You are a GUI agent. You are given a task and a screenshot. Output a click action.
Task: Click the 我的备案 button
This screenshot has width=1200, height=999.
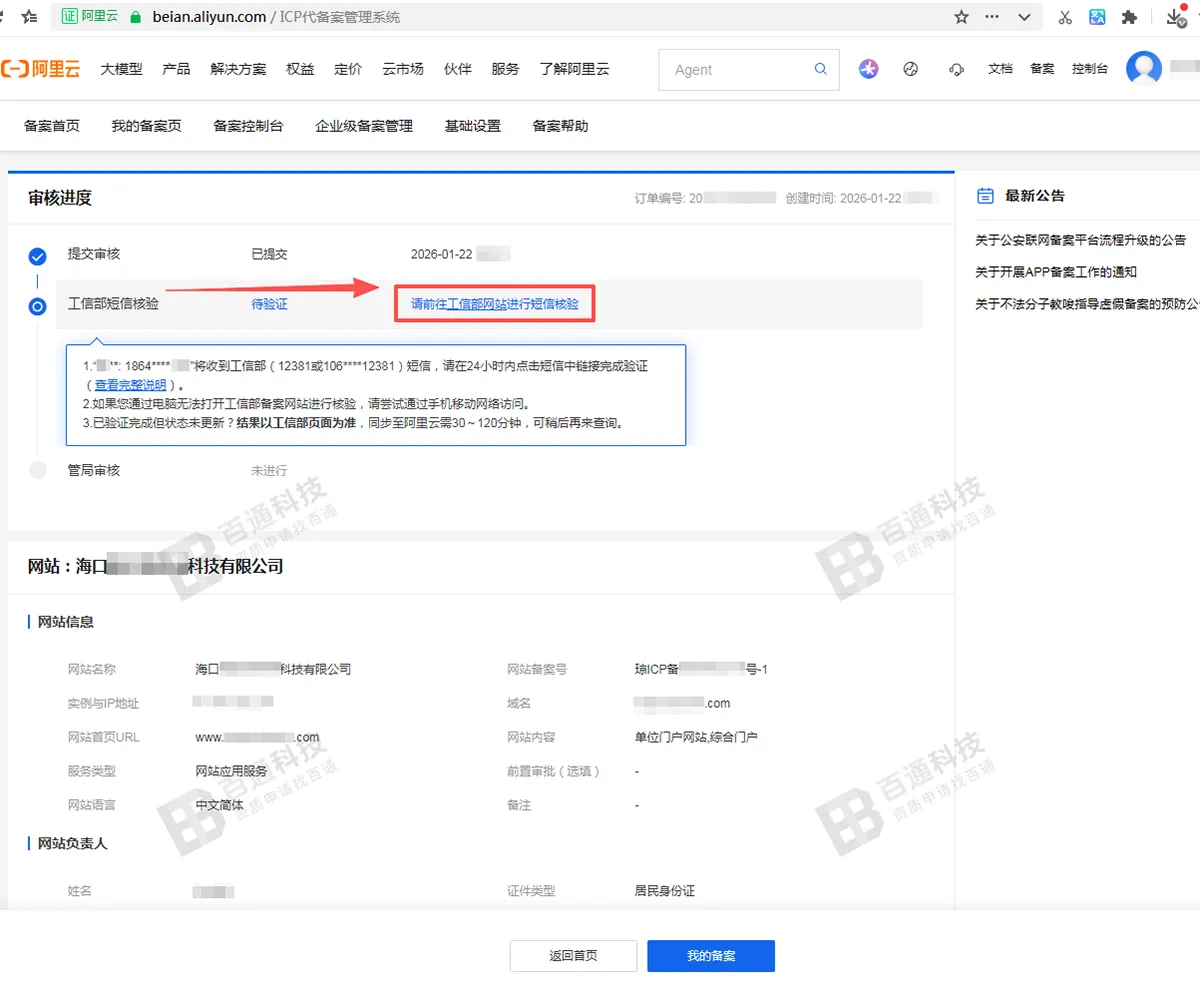coord(711,955)
